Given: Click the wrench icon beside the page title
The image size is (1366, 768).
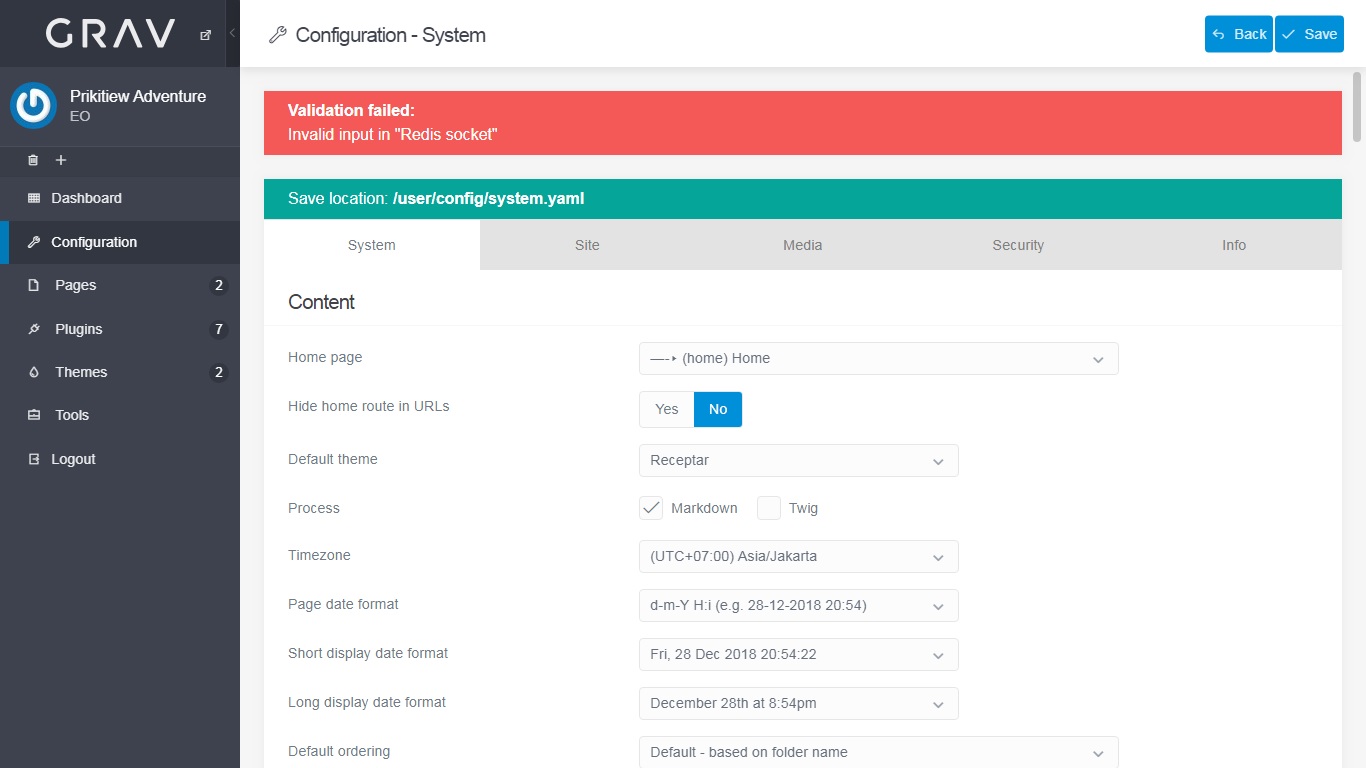Looking at the screenshot, I should [278, 35].
